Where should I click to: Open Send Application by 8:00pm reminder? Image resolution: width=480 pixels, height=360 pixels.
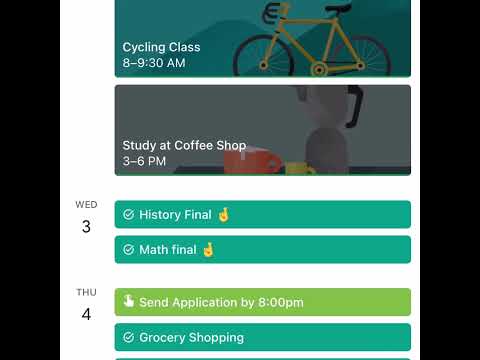(263, 302)
